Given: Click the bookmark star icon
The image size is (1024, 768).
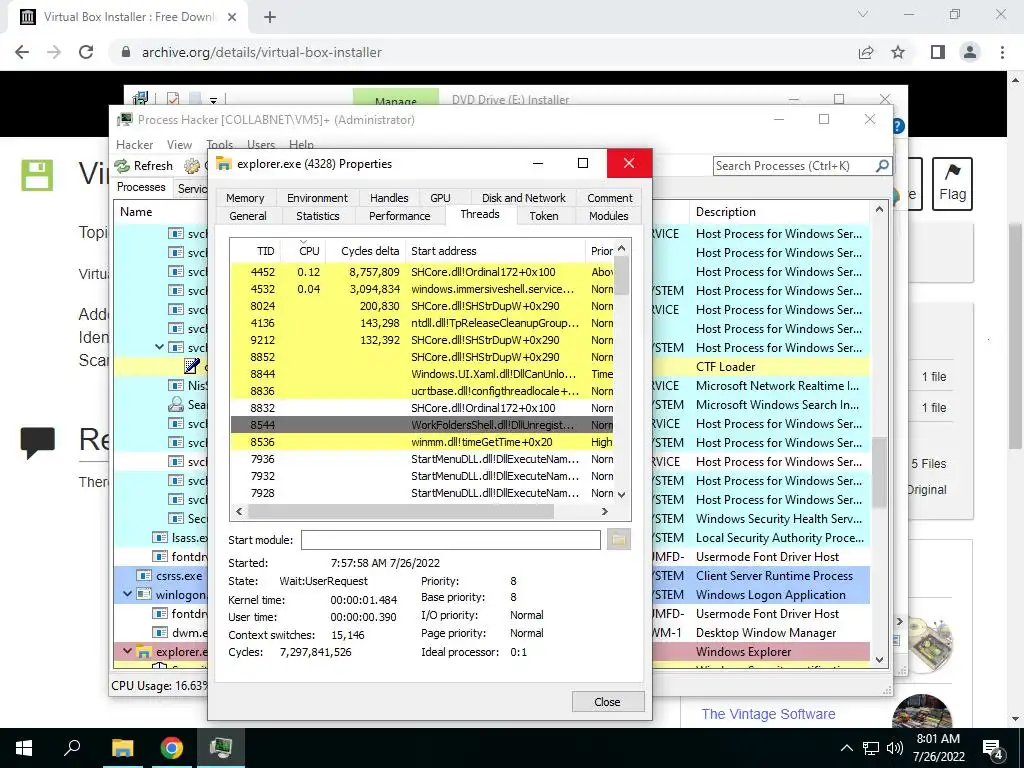Looking at the screenshot, I should click(x=898, y=52).
